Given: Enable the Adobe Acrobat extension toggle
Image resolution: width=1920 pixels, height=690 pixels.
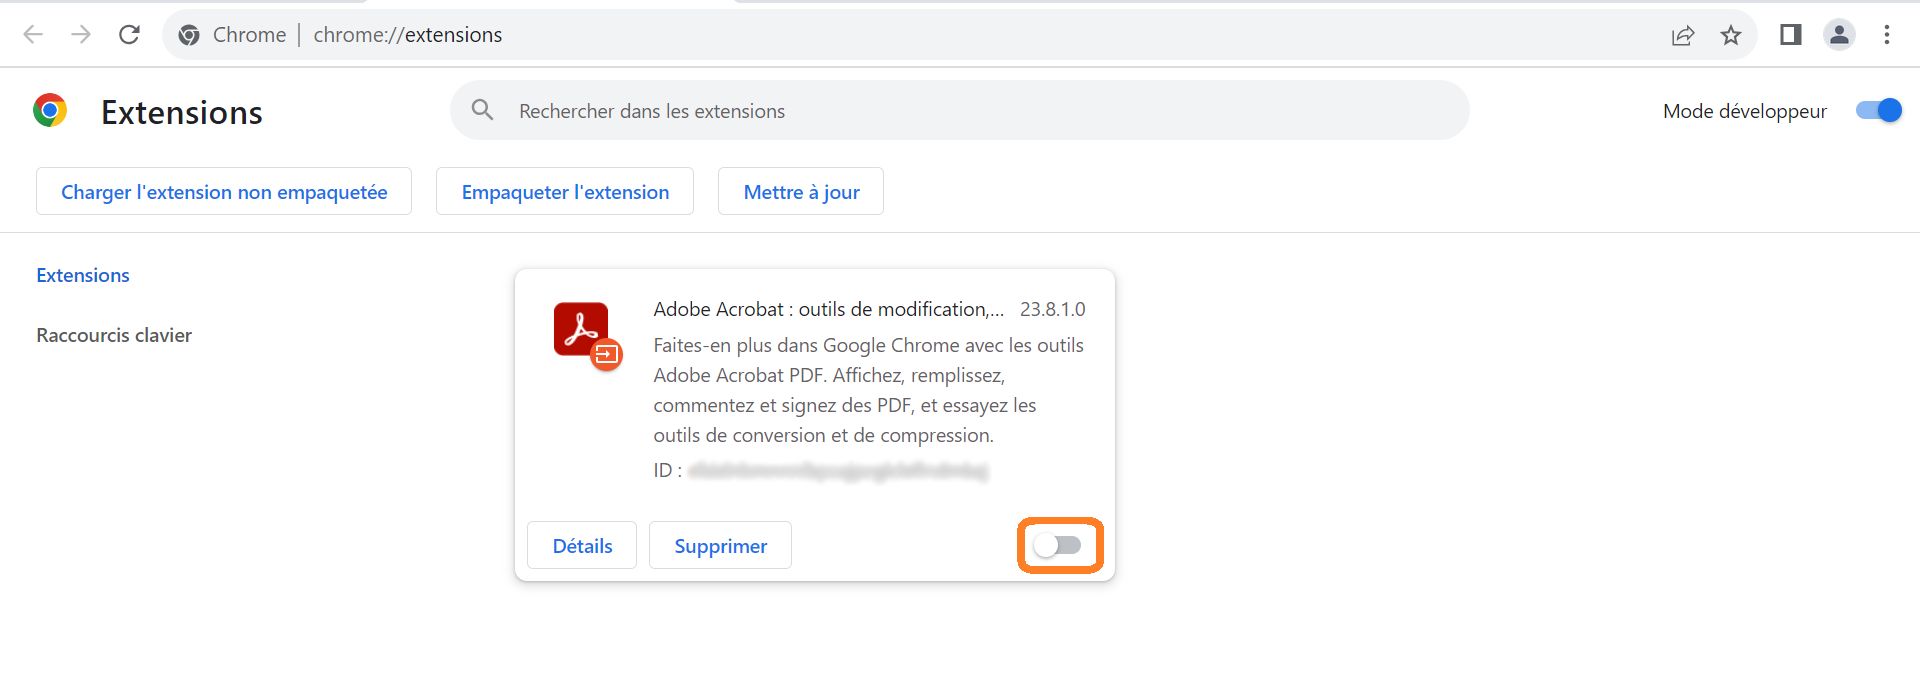Looking at the screenshot, I should (x=1060, y=545).
